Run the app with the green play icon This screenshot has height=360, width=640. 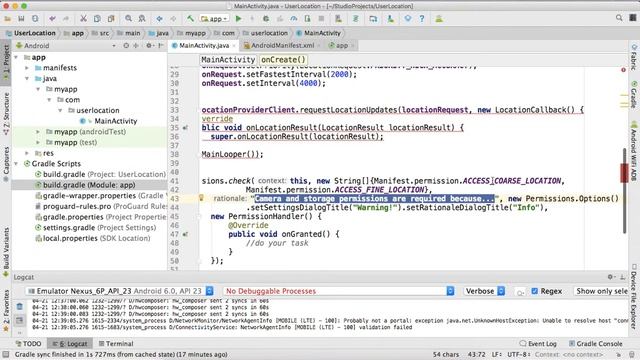[239, 19]
